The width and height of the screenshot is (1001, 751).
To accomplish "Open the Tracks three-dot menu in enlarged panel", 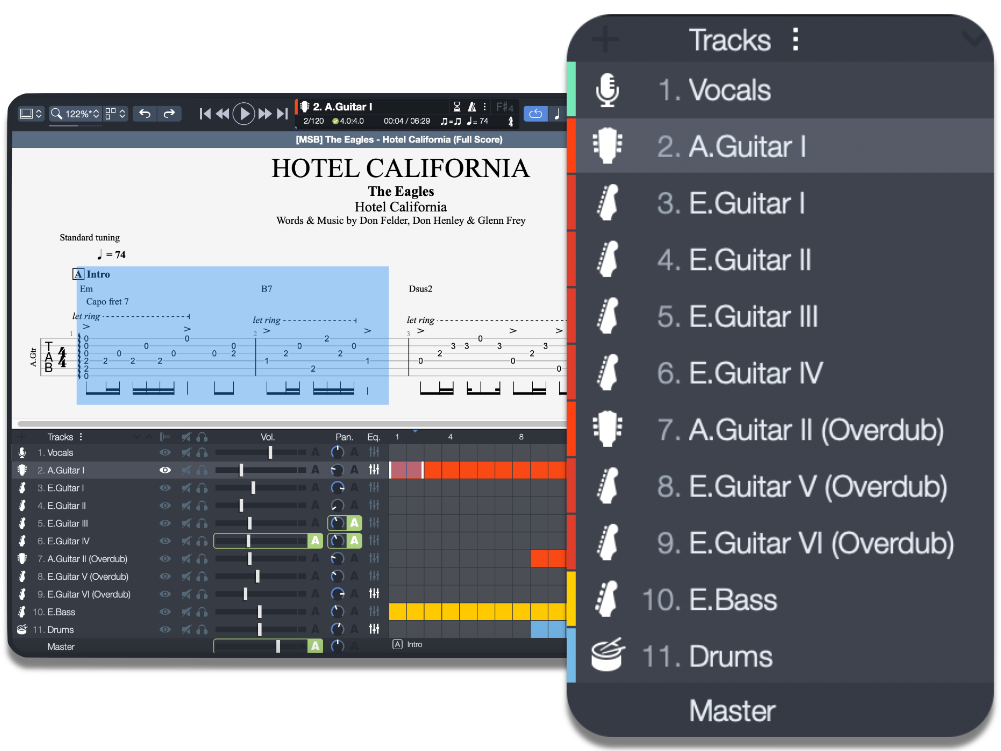I will tap(795, 40).
